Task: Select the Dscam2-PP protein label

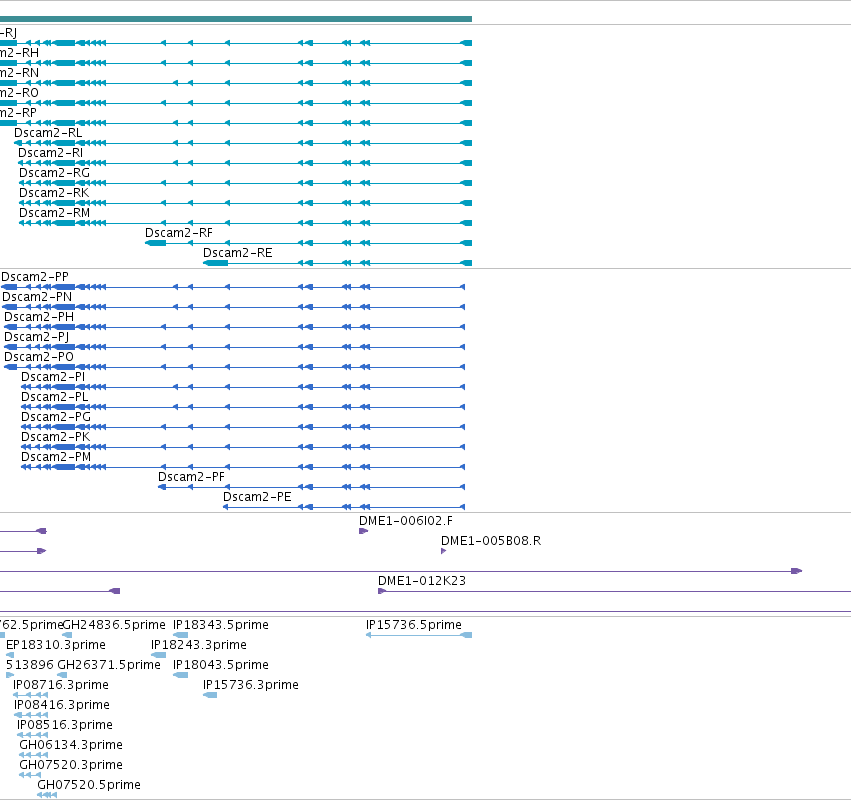Action: 35,277
